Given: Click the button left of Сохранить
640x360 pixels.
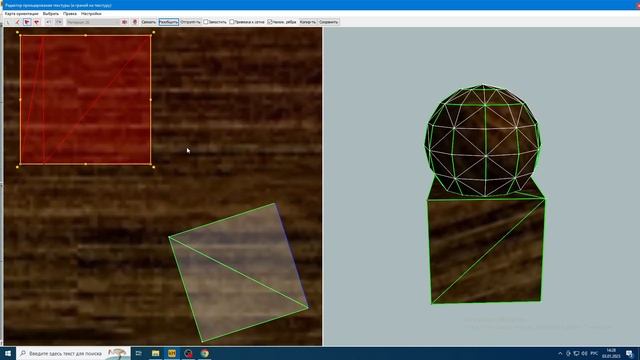Looking at the screenshot, I should click(308, 22).
